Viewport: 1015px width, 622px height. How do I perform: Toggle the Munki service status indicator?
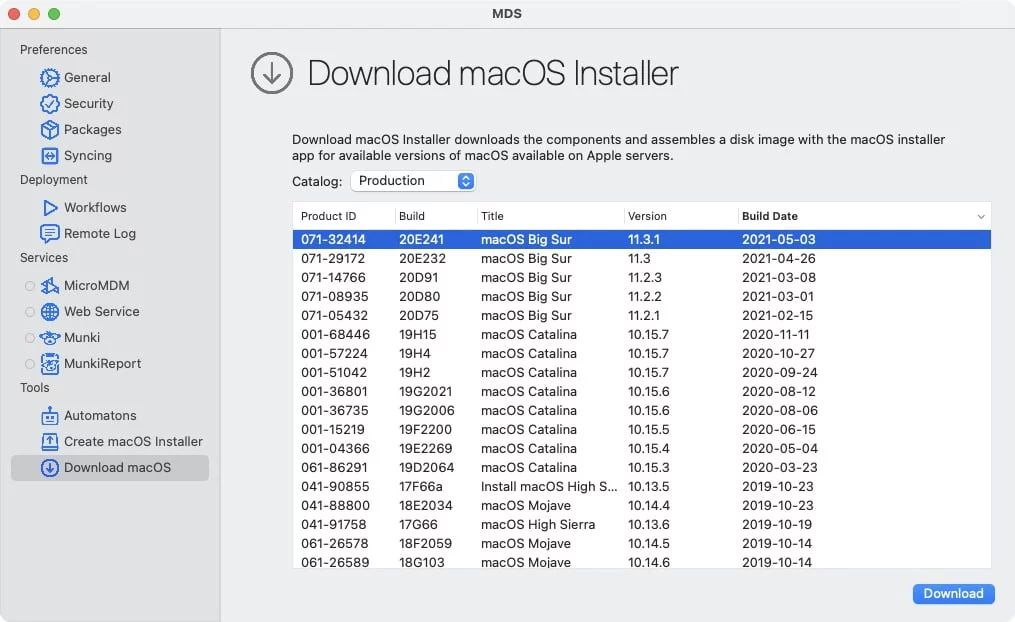tap(30, 338)
